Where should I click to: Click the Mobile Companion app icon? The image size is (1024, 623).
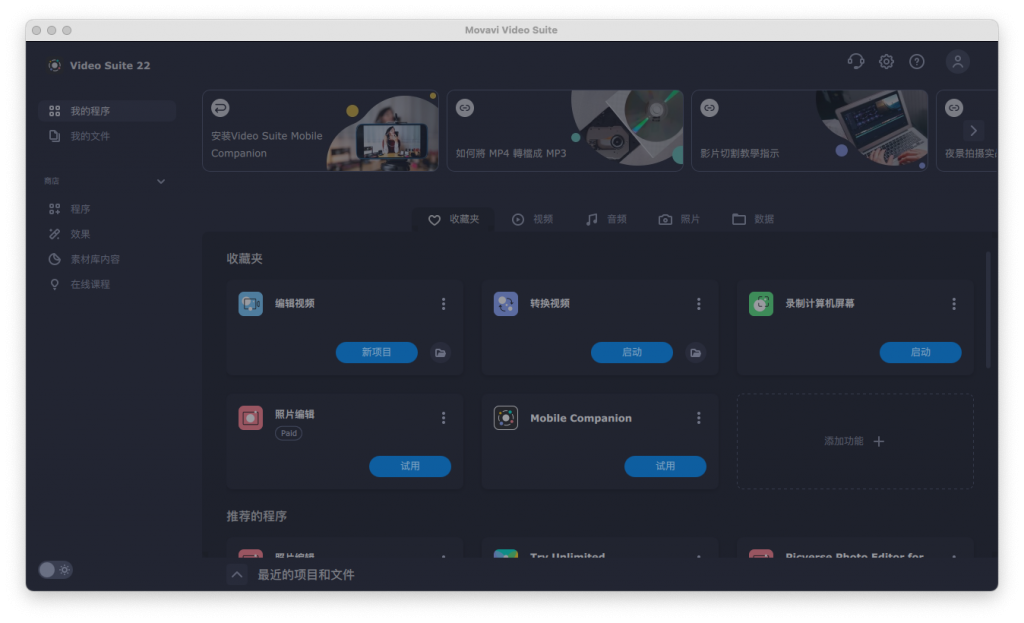tap(505, 418)
